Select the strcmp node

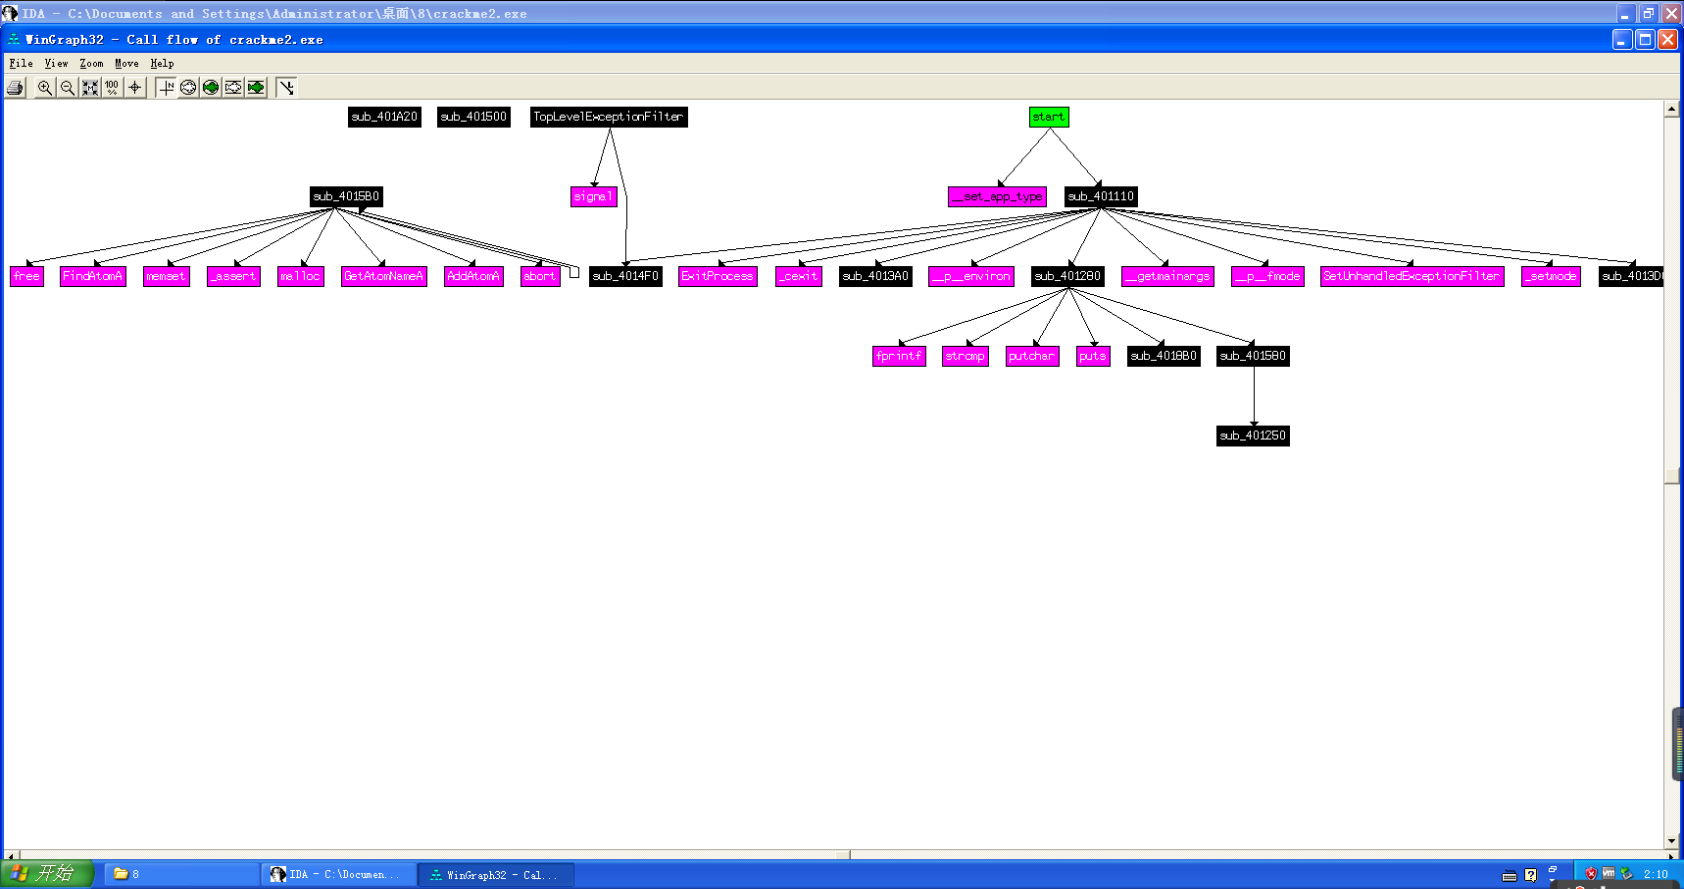pos(965,357)
